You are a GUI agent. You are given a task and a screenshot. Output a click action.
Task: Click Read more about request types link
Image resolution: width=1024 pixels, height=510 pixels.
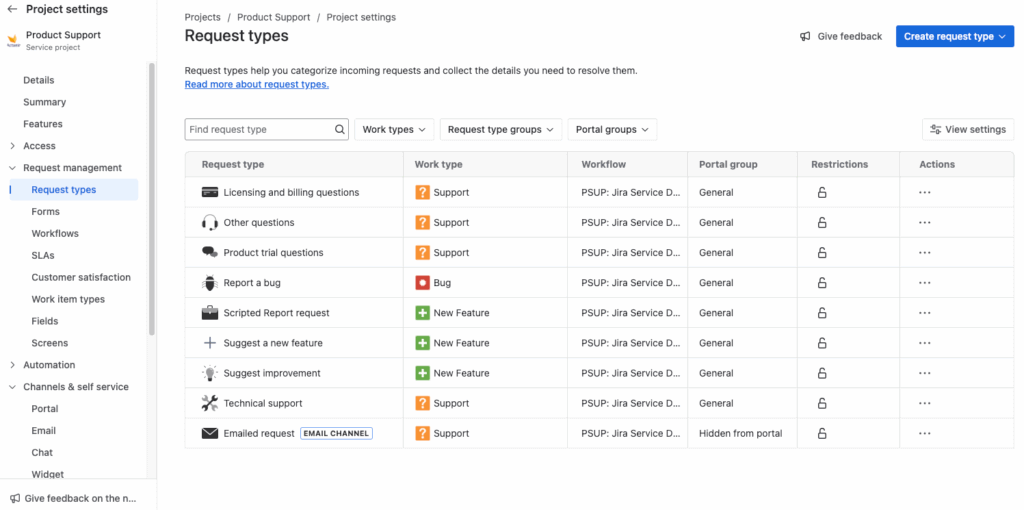[257, 84]
